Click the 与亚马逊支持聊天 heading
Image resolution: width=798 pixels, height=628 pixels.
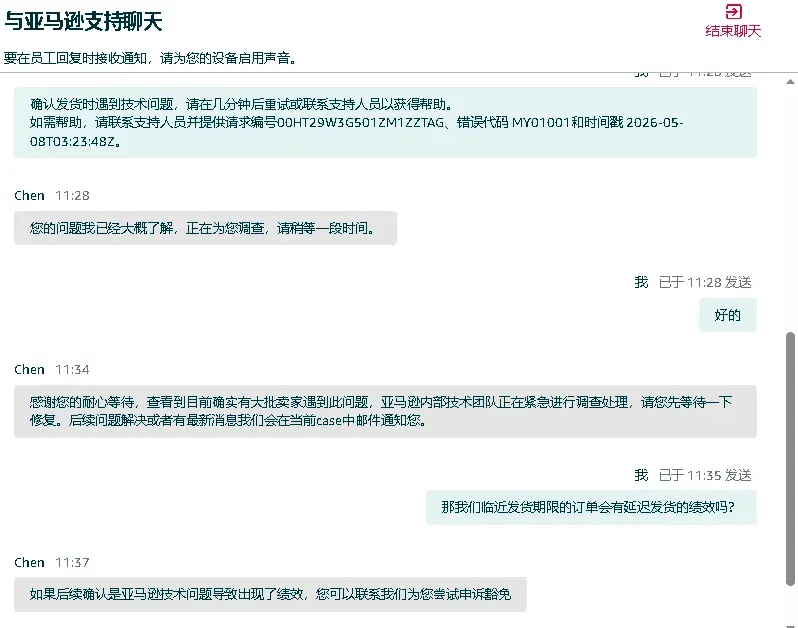click(83, 21)
